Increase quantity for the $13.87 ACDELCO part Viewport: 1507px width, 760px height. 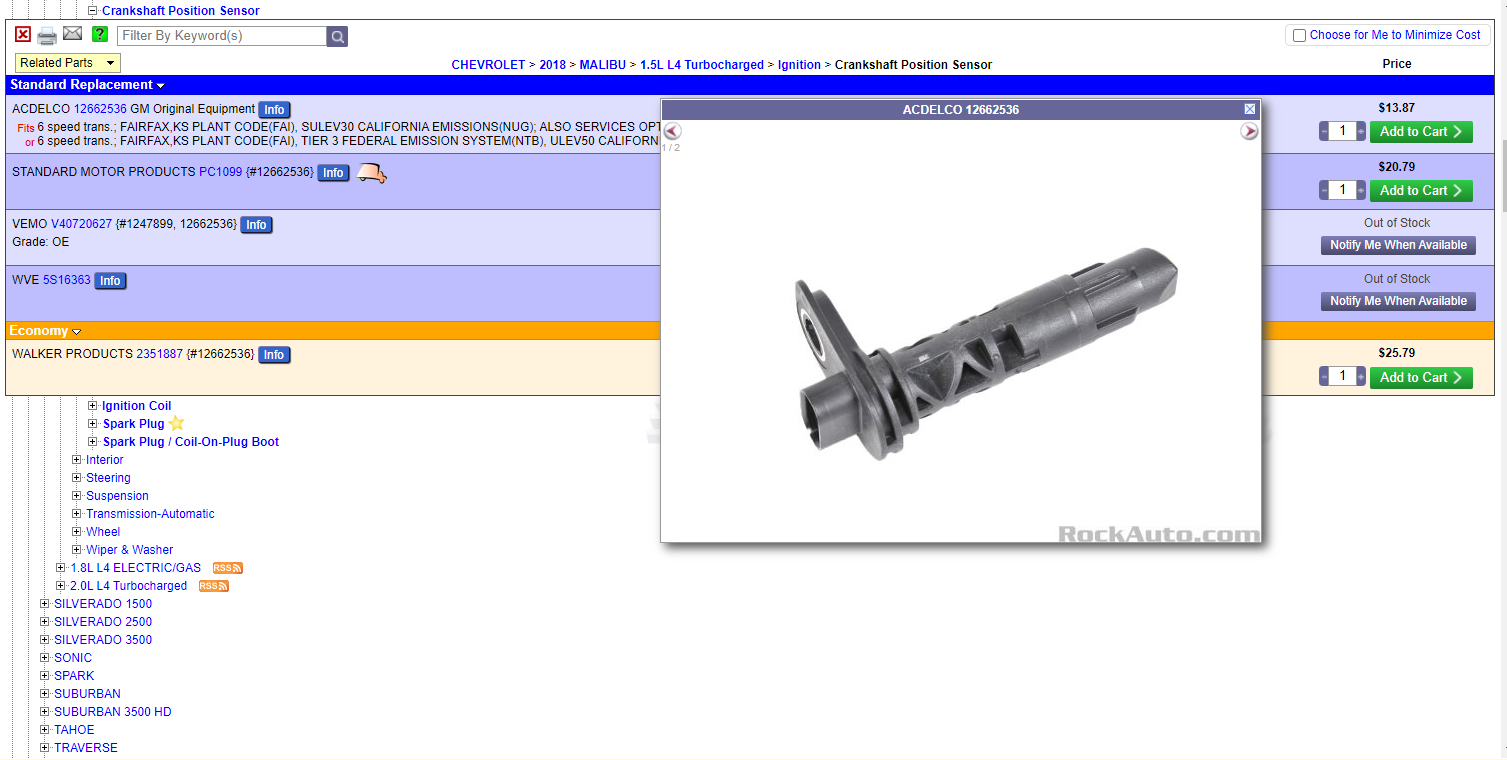tap(1361, 131)
